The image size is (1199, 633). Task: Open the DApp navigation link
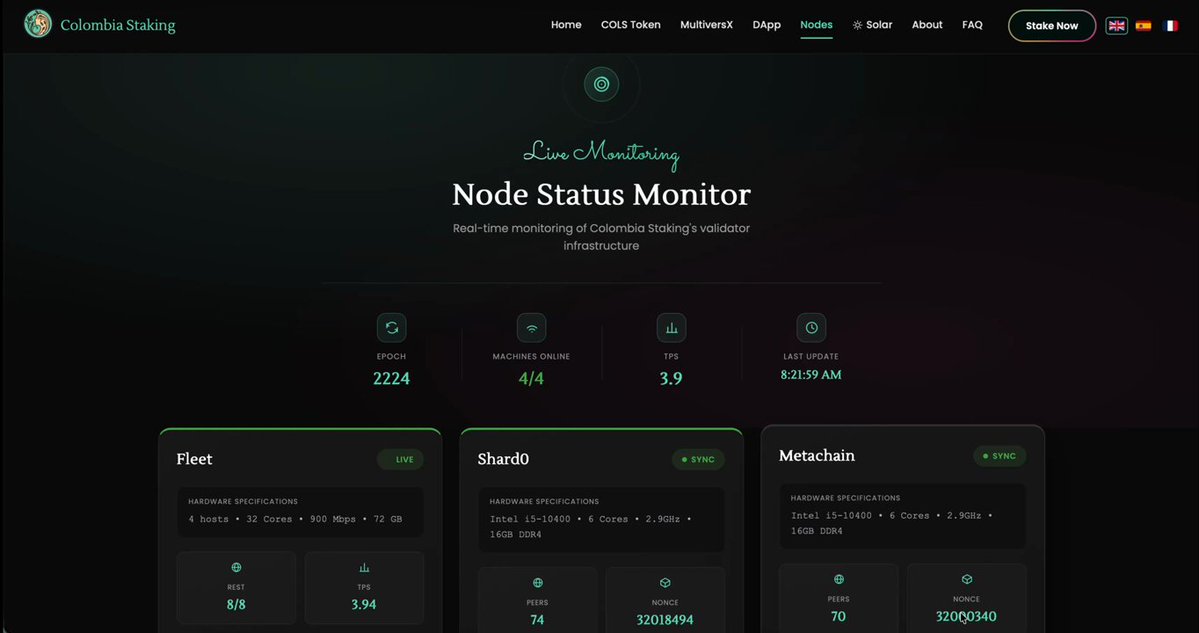coord(766,25)
